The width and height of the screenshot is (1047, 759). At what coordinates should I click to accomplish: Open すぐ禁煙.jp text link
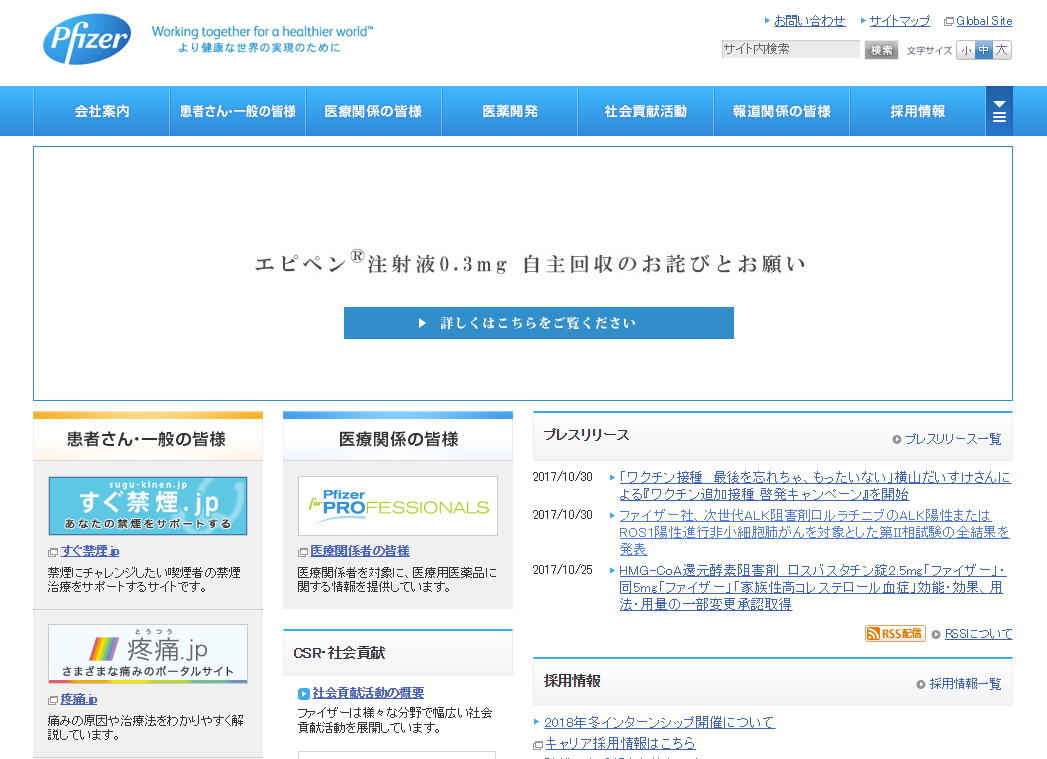coord(90,551)
